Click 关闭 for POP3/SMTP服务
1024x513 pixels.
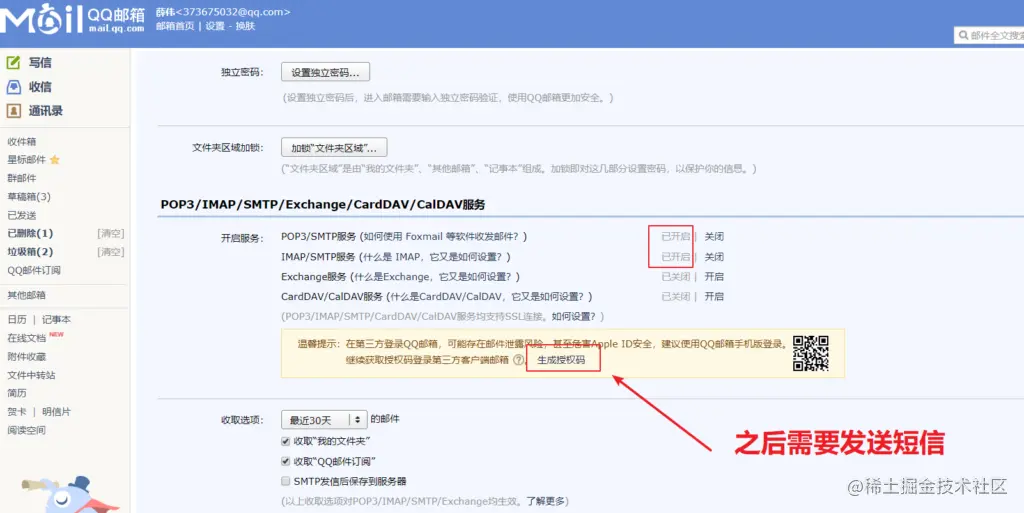pos(714,236)
